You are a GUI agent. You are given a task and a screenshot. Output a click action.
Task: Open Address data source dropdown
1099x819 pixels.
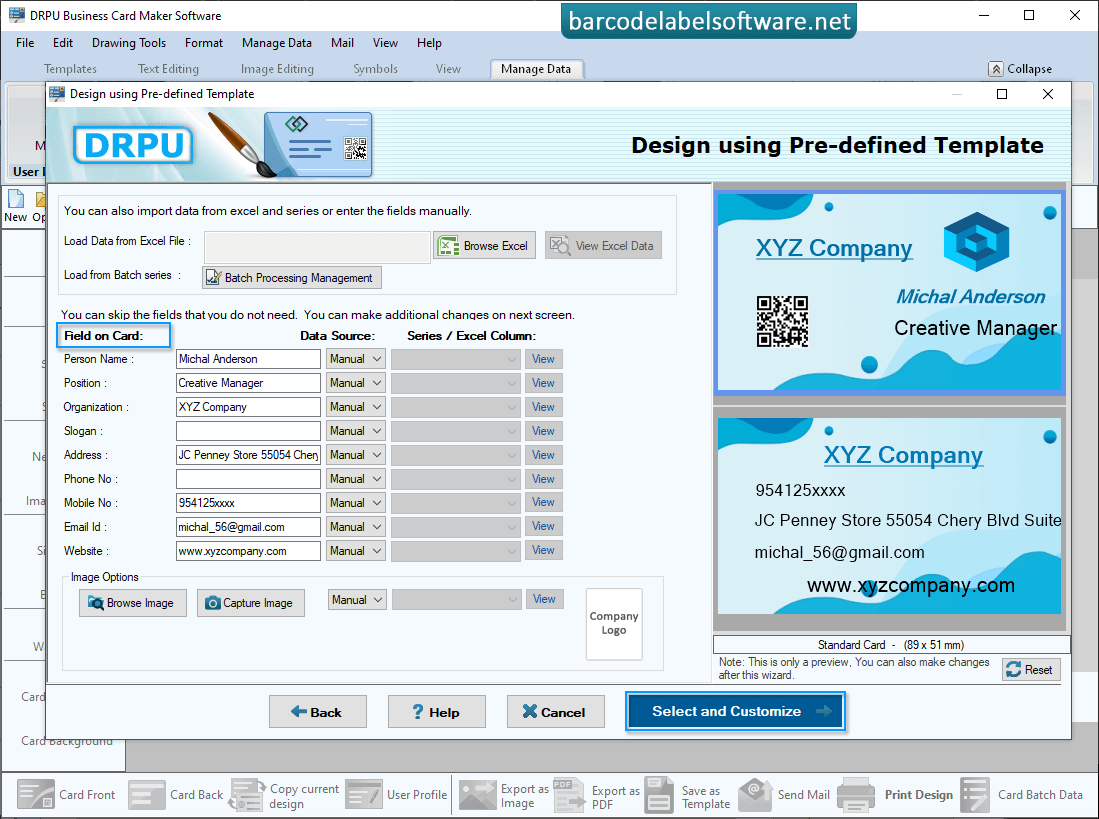[356, 455]
